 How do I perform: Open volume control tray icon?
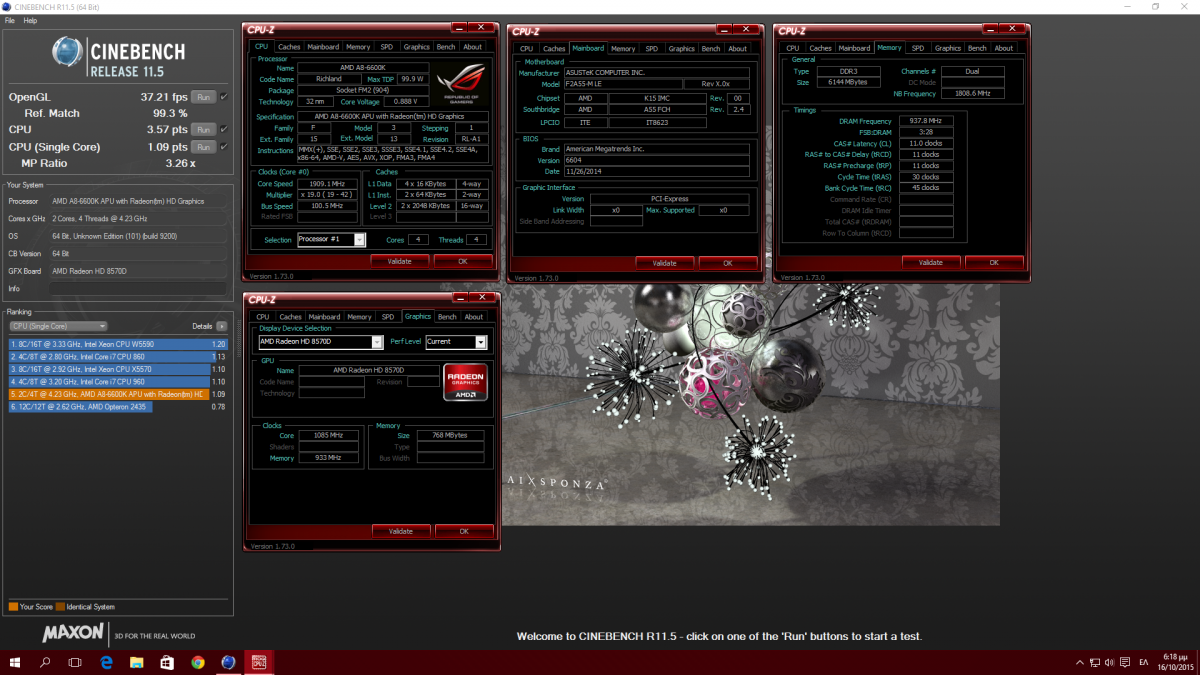pyautogui.click(x=1110, y=663)
